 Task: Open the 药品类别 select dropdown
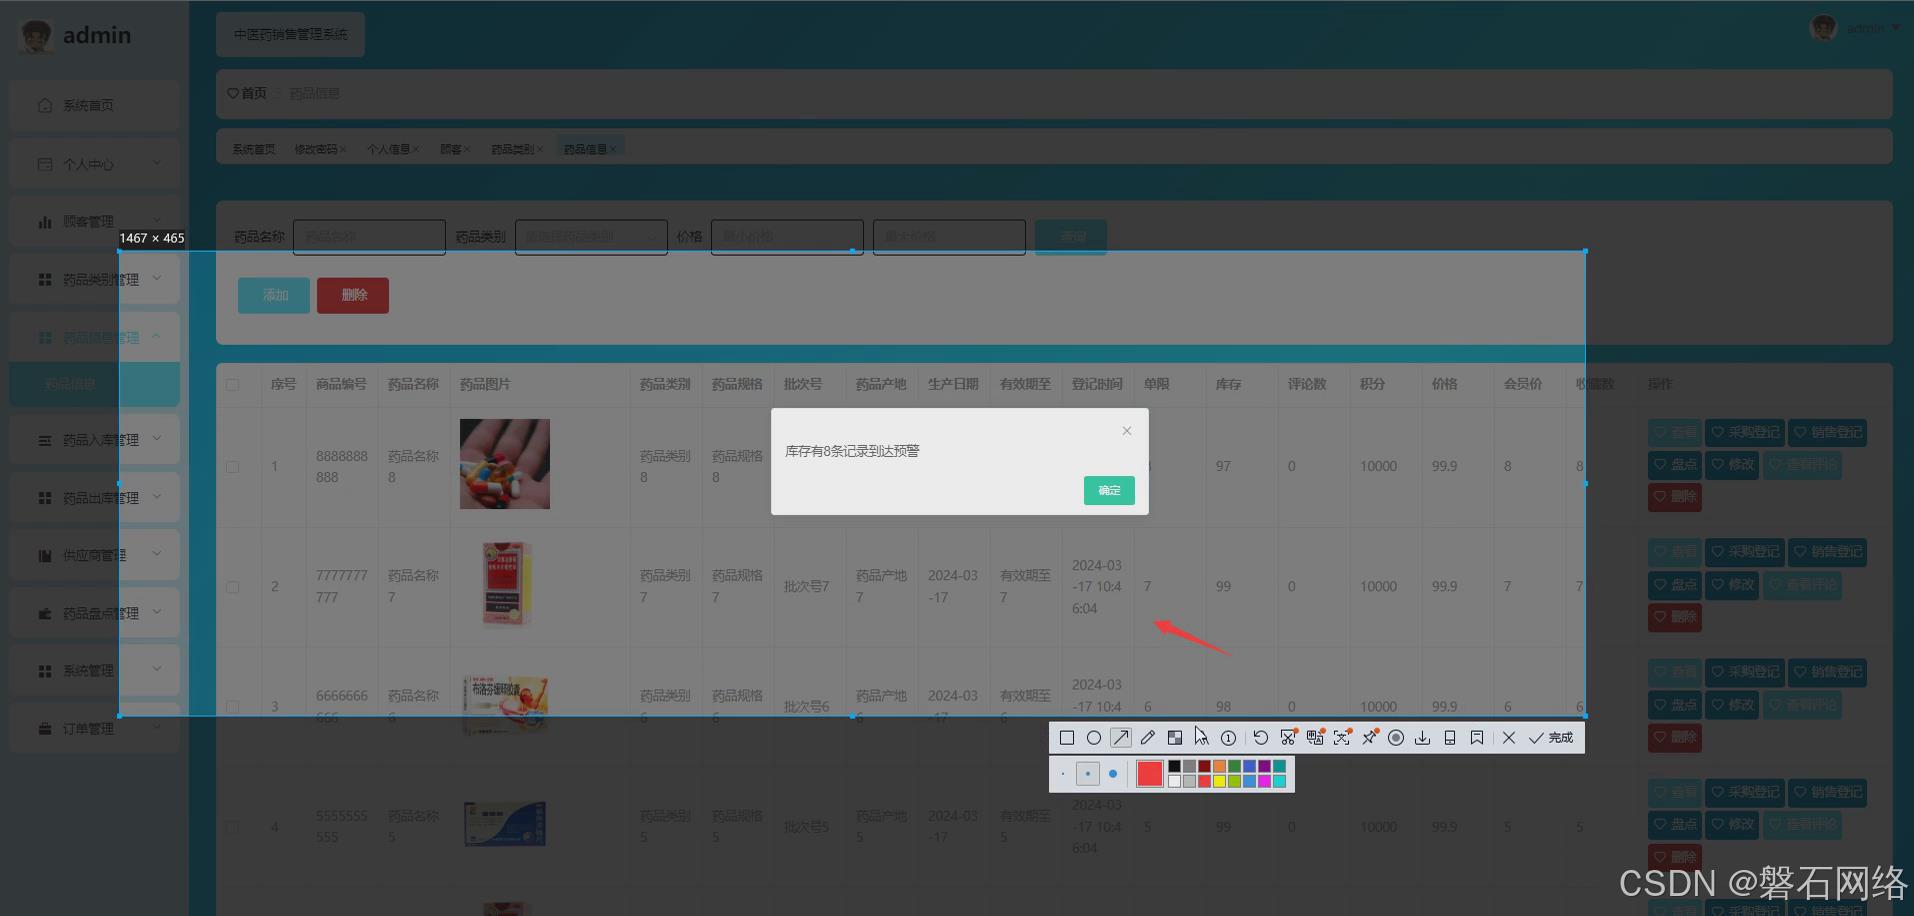pyautogui.click(x=591, y=237)
